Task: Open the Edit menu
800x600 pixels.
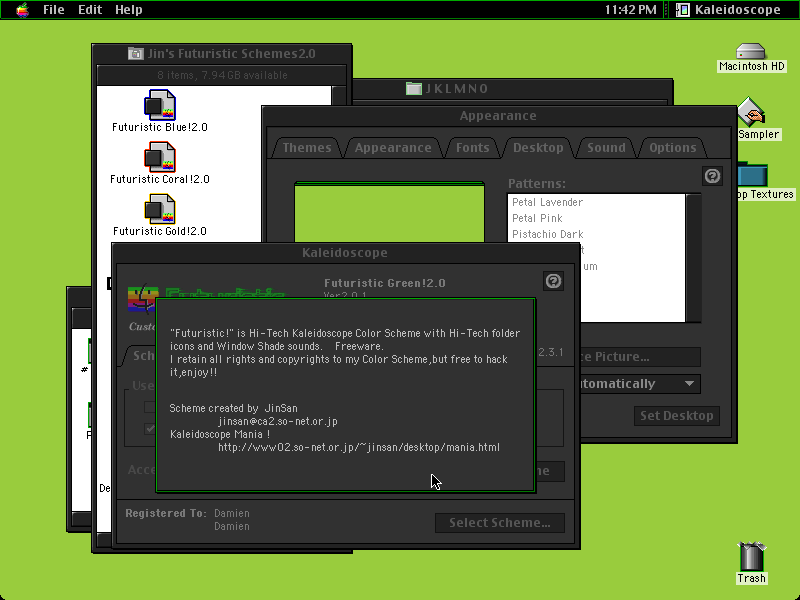Action: tap(90, 10)
